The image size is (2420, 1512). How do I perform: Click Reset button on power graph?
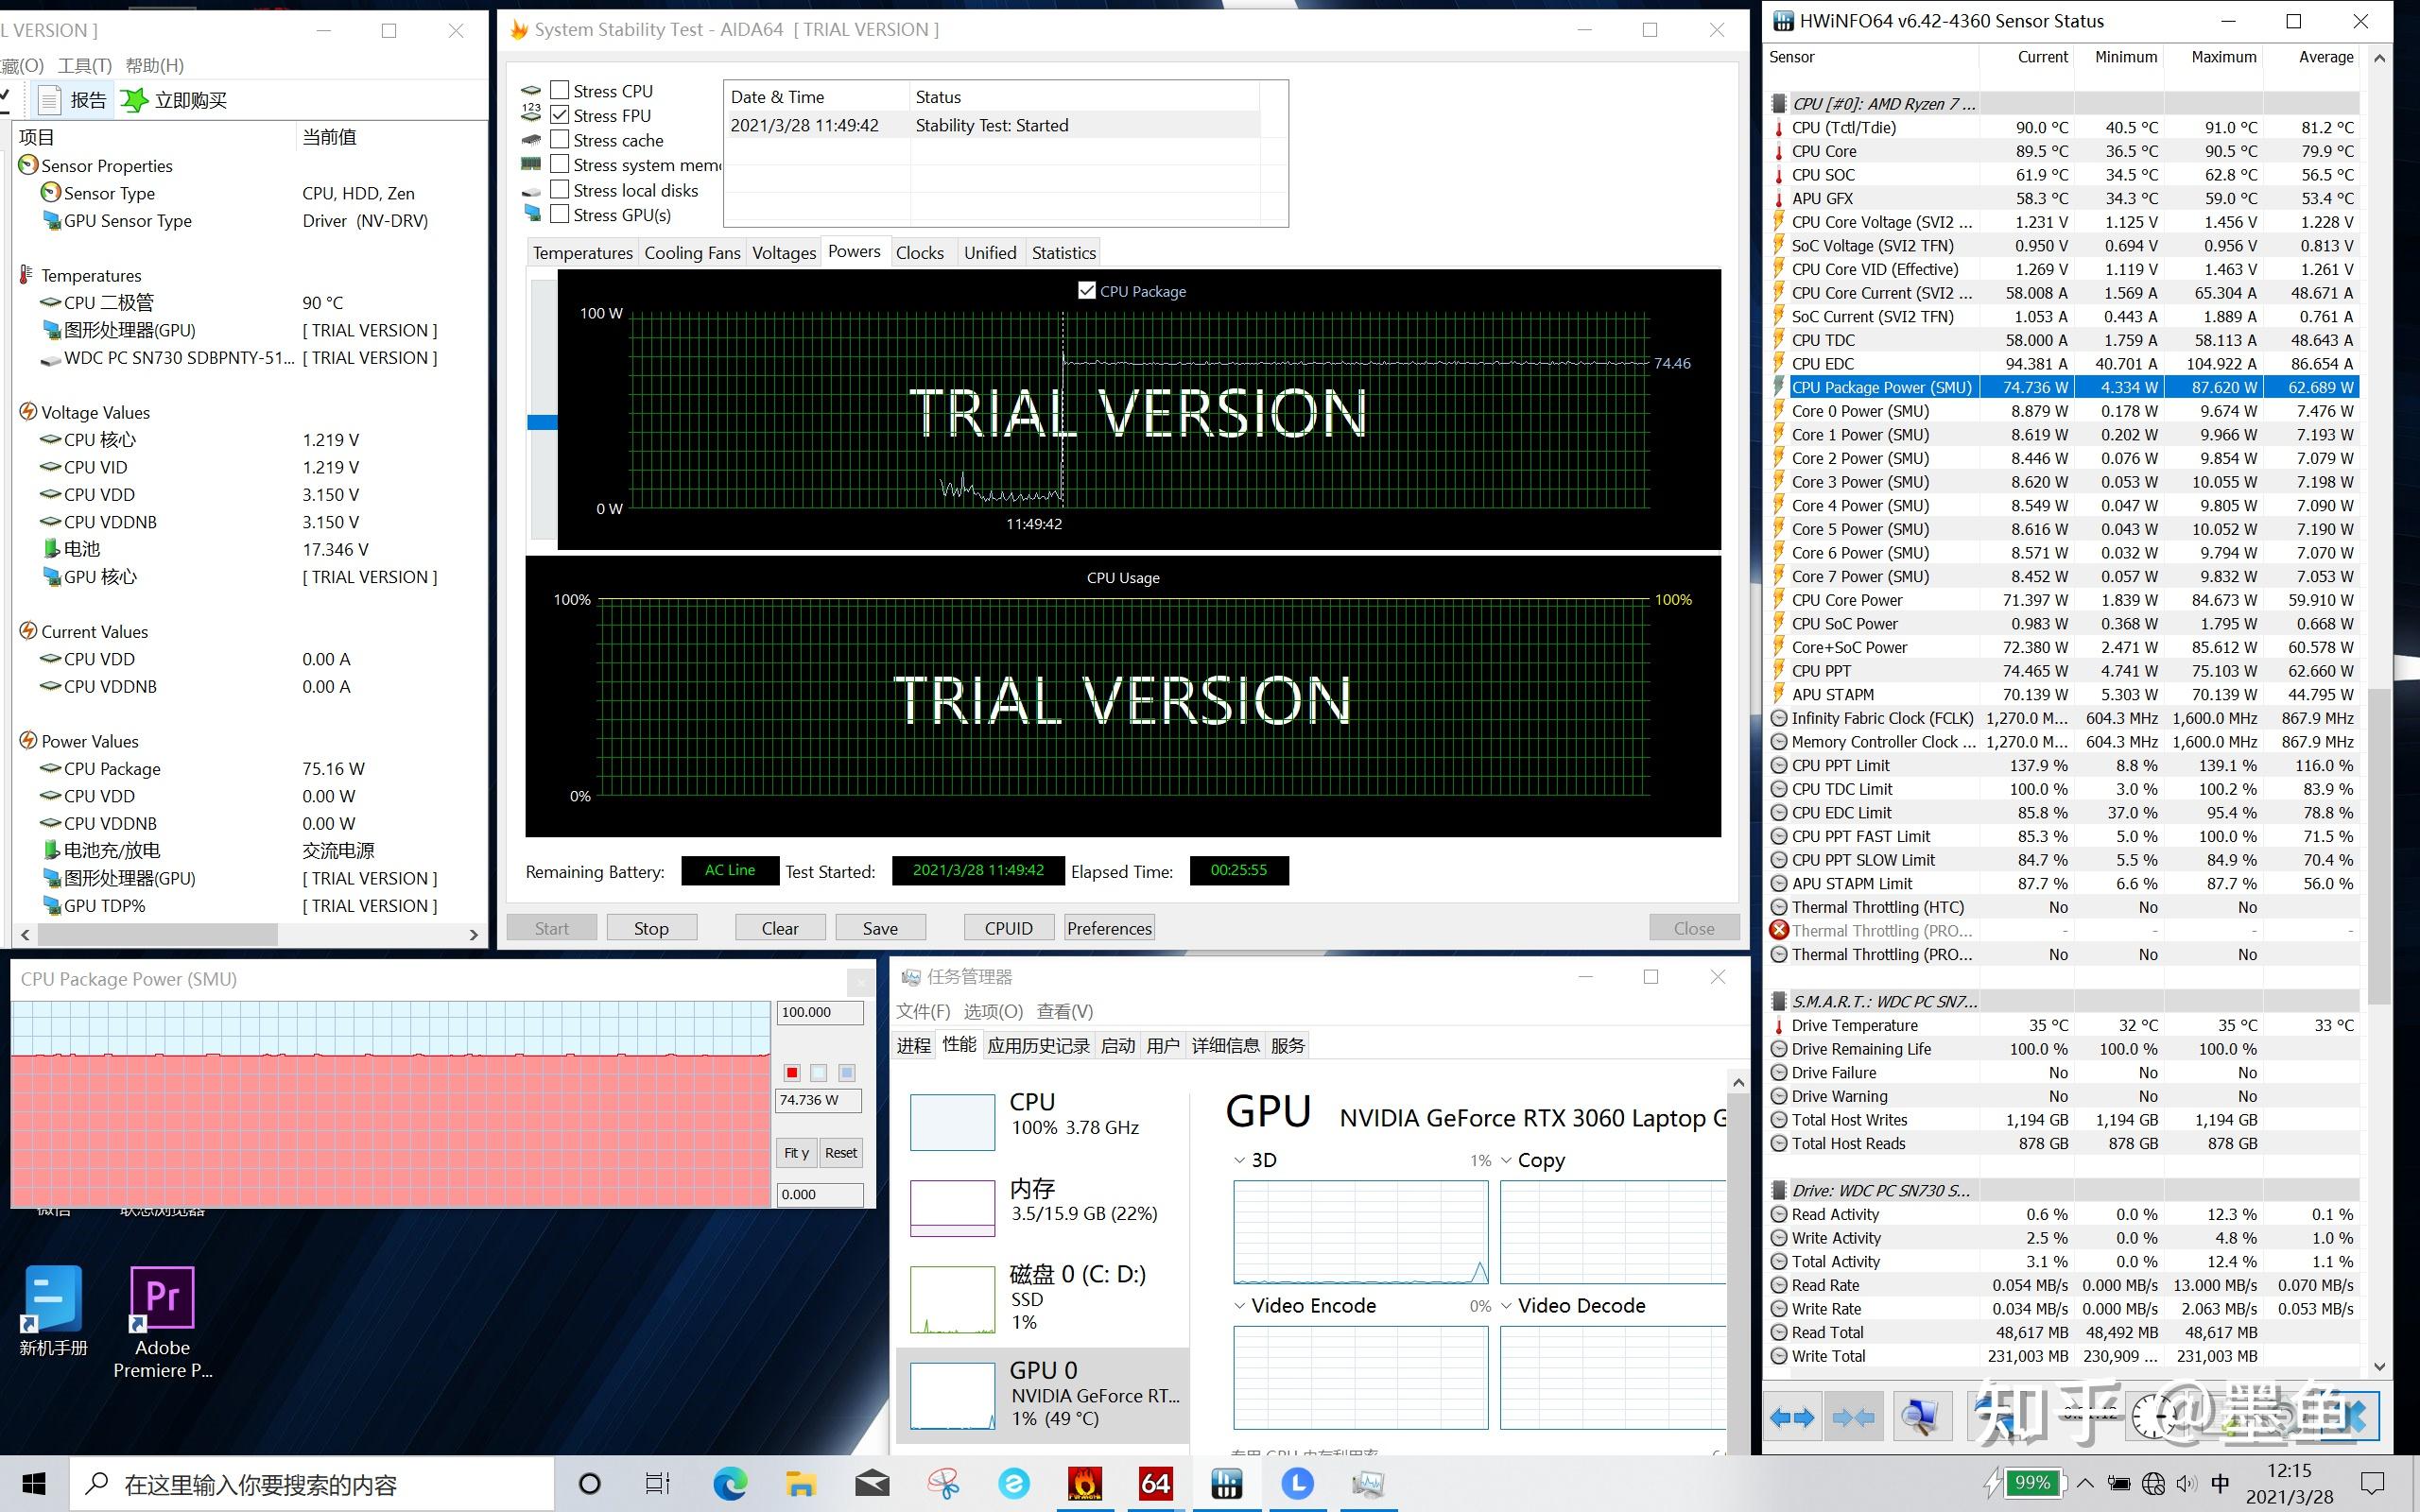point(840,1153)
